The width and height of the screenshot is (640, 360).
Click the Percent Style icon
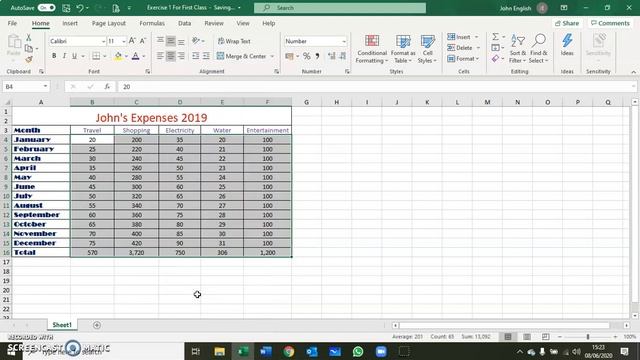pyautogui.click(x=307, y=56)
